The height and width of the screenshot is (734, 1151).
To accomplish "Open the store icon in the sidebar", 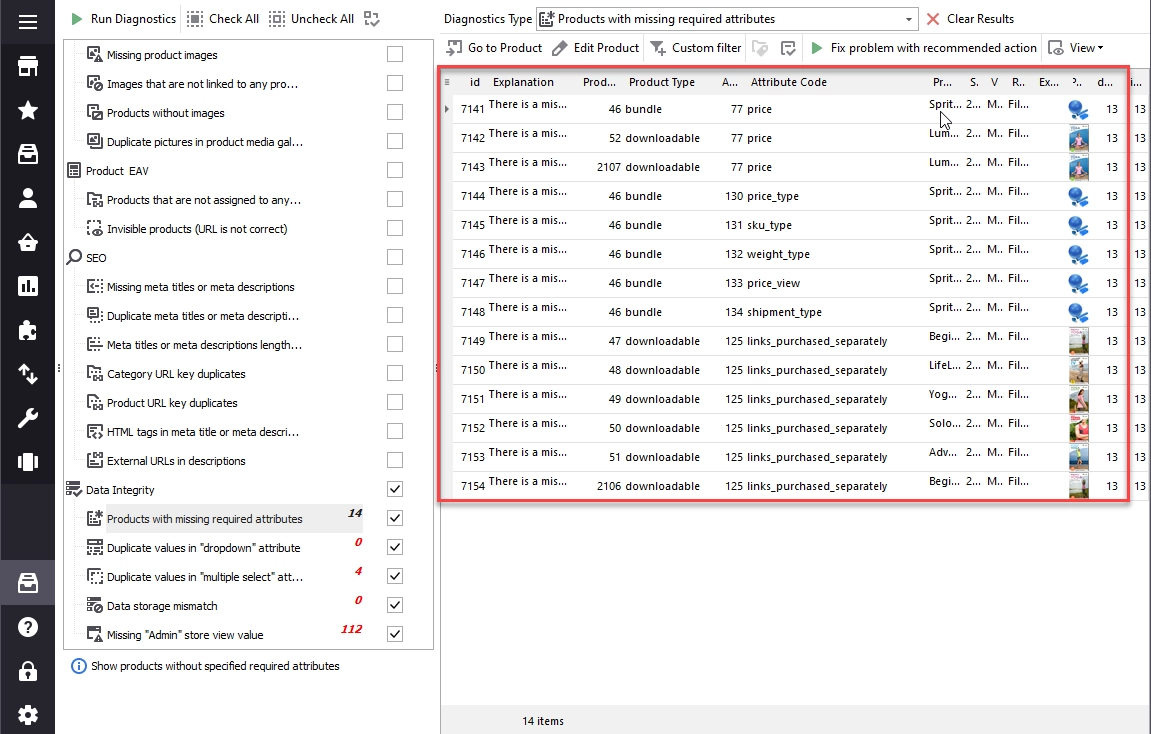I will (28, 67).
